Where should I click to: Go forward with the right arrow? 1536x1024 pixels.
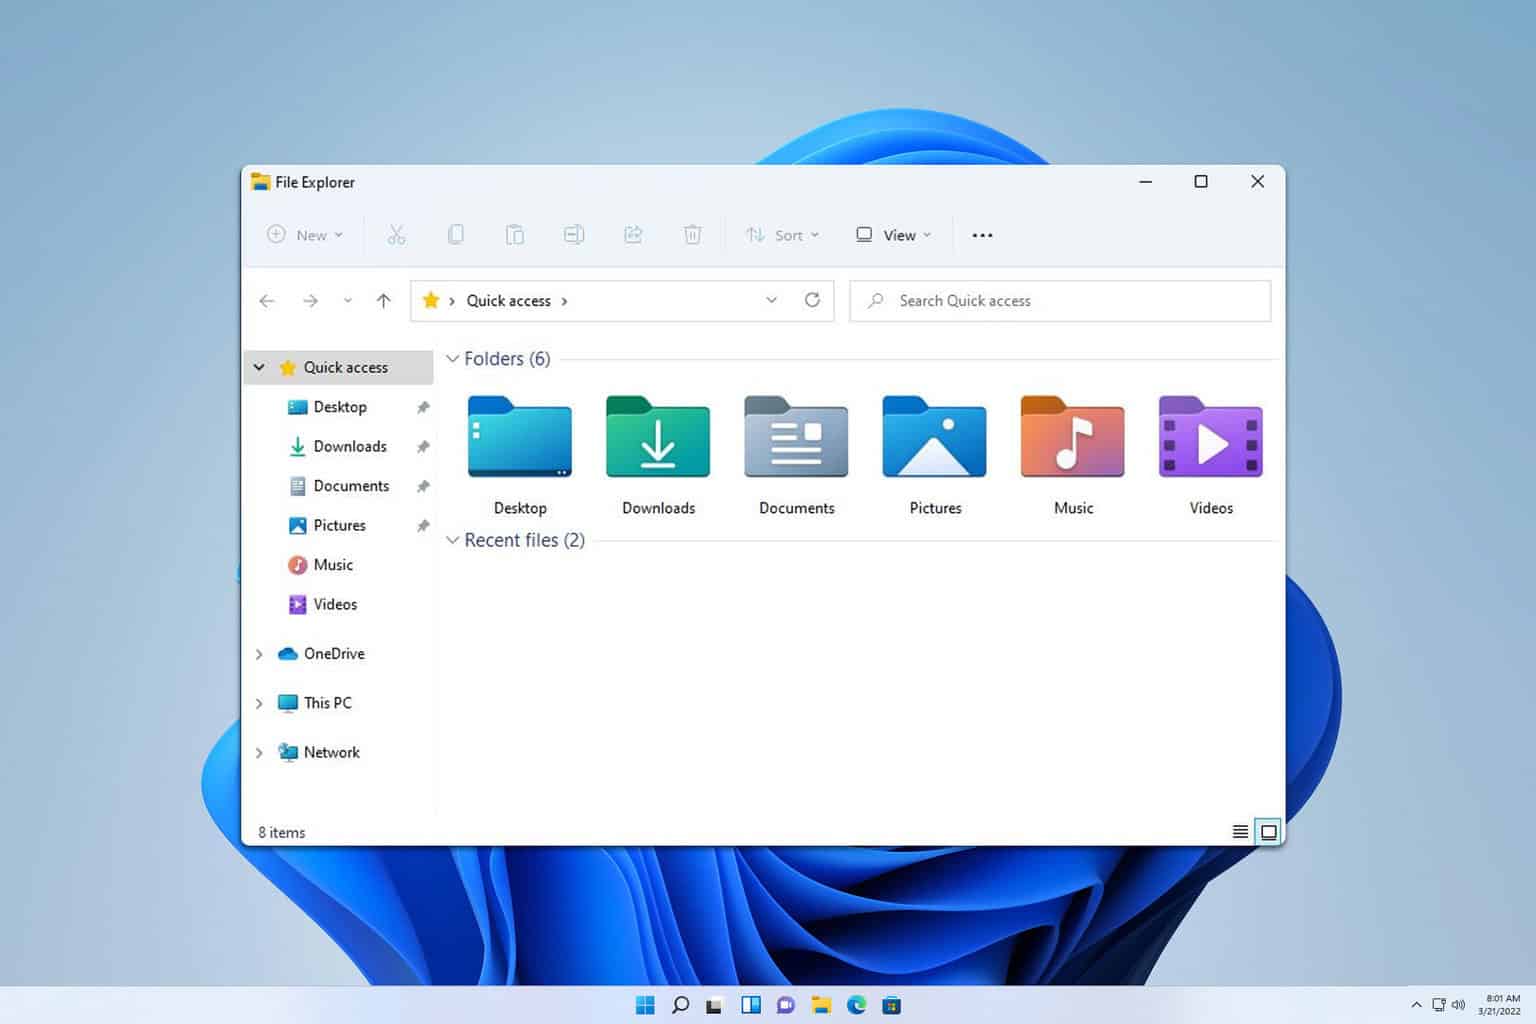[x=310, y=301]
